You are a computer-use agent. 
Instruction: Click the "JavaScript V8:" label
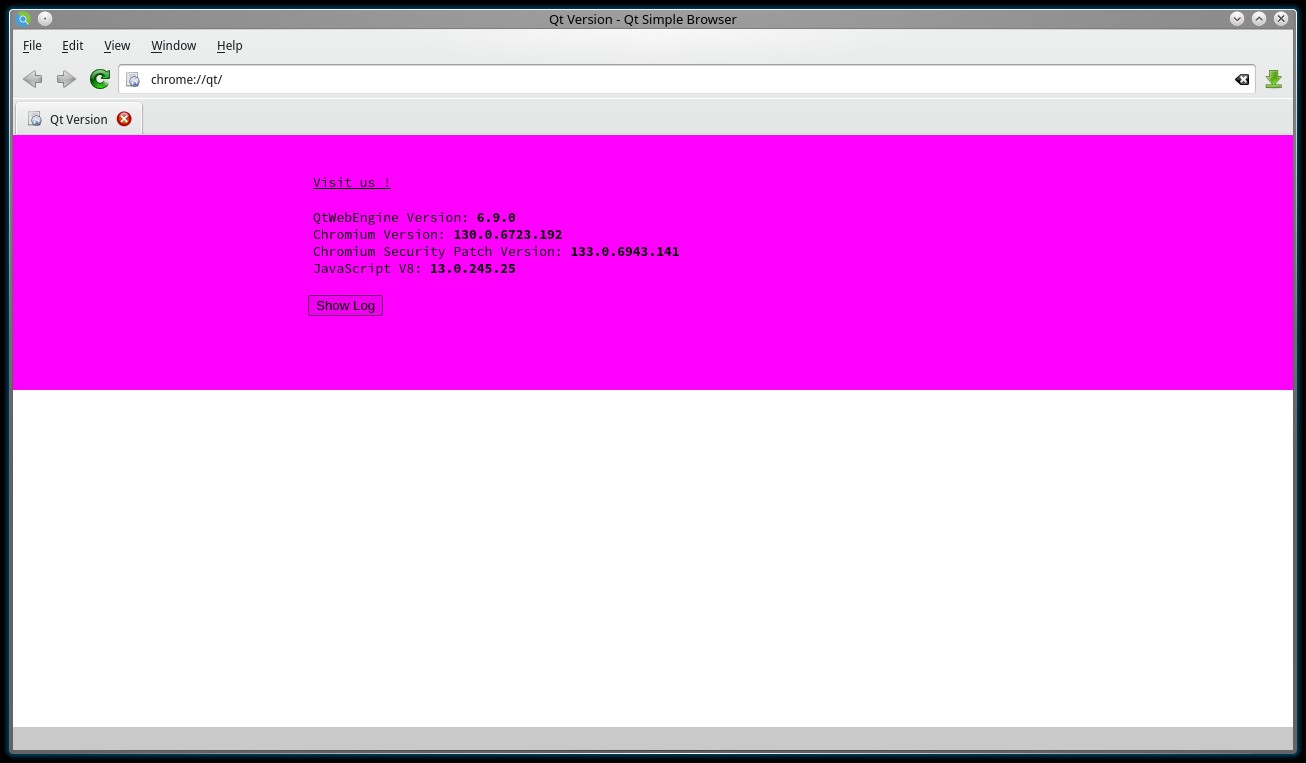(367, 268)
